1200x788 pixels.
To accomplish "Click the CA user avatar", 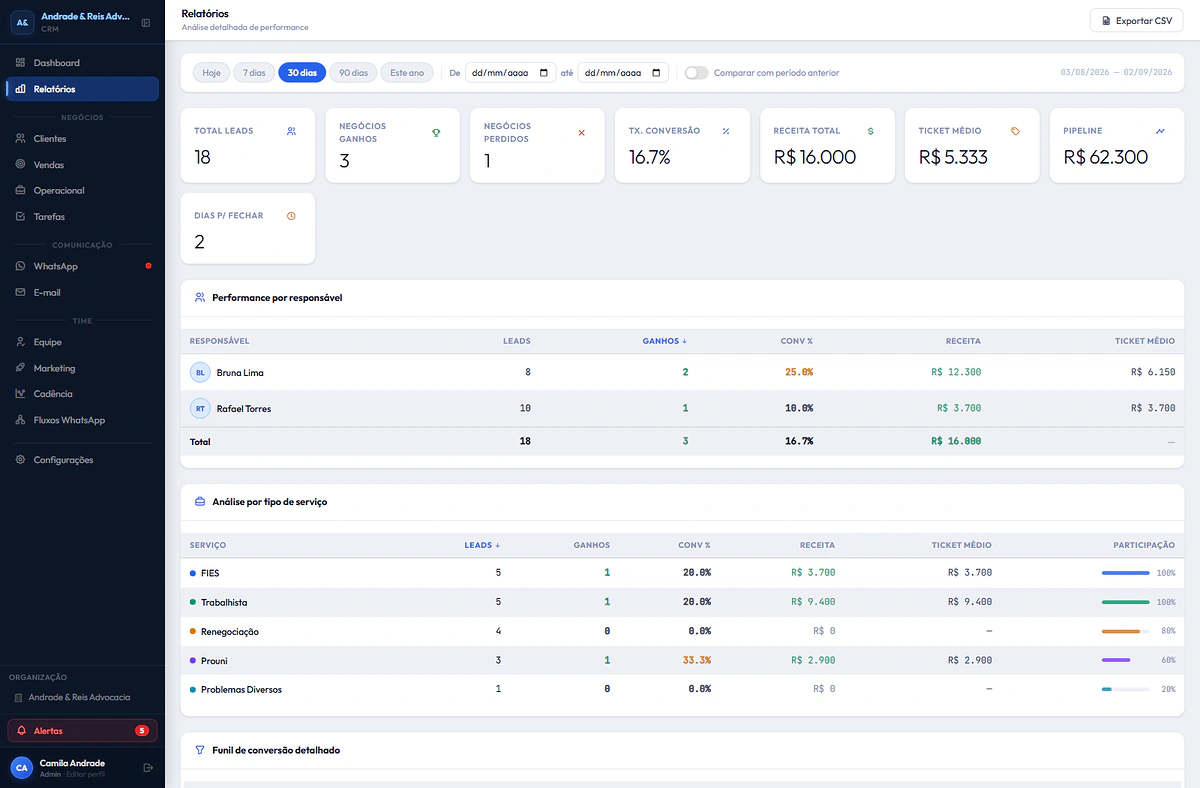I will 21,767.
